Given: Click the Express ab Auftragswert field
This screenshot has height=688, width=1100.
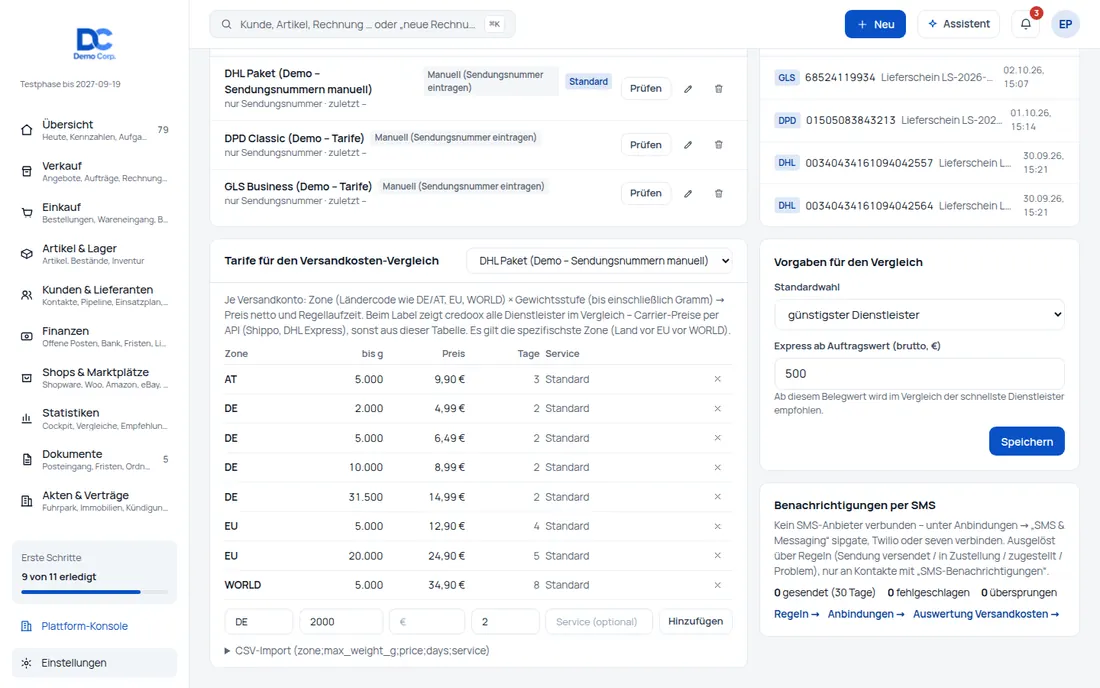Looking at the screenshot, I should point(919,374).
